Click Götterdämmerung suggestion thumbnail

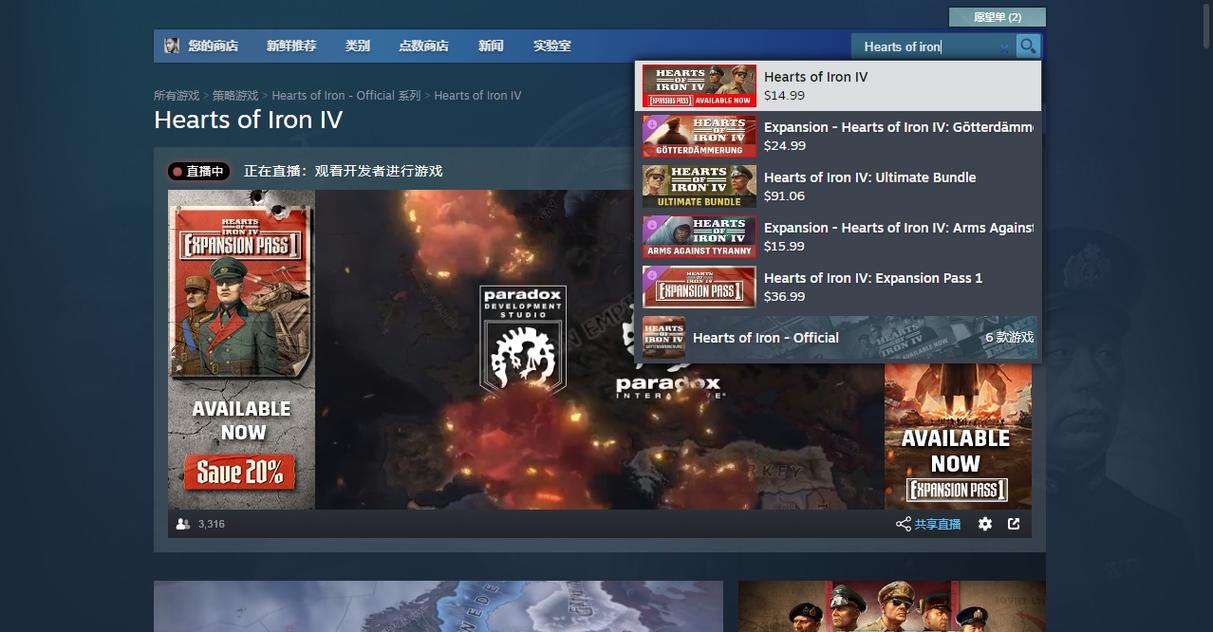tap(699, 136)
